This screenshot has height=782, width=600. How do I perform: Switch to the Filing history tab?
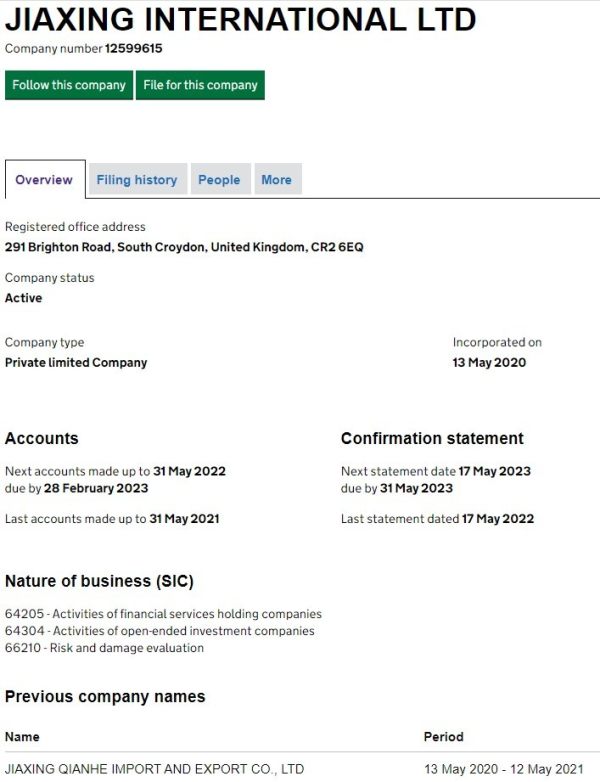[x=137, y=180]
